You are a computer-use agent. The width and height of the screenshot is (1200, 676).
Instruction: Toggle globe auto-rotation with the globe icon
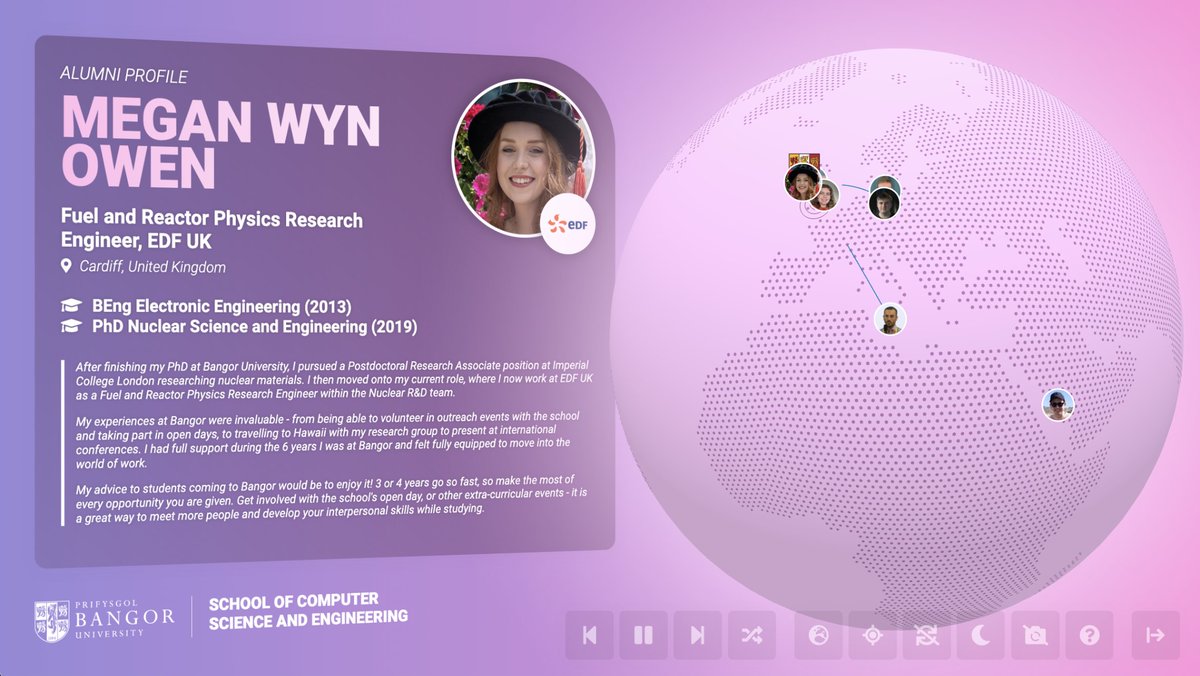pyautogui.click(x=818, y=635)
